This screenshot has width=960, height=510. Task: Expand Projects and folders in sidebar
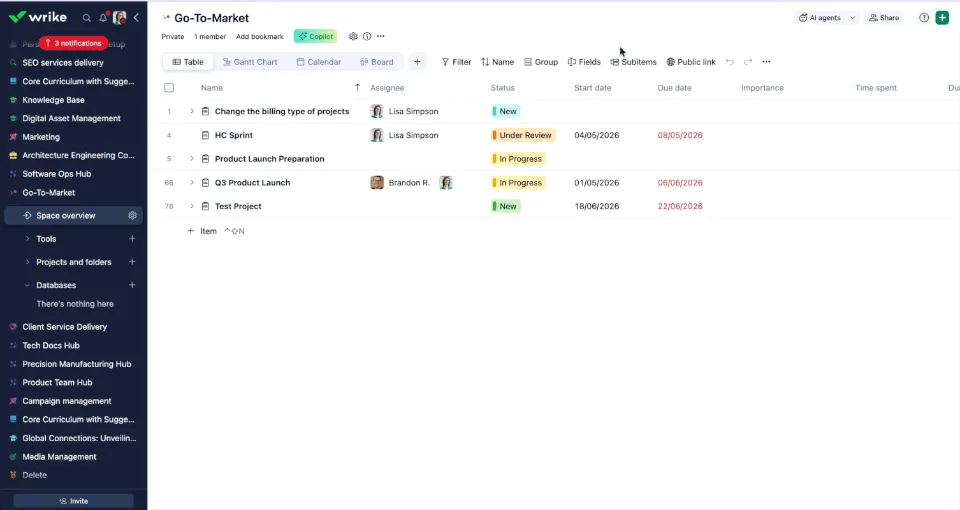pos(27,262)
